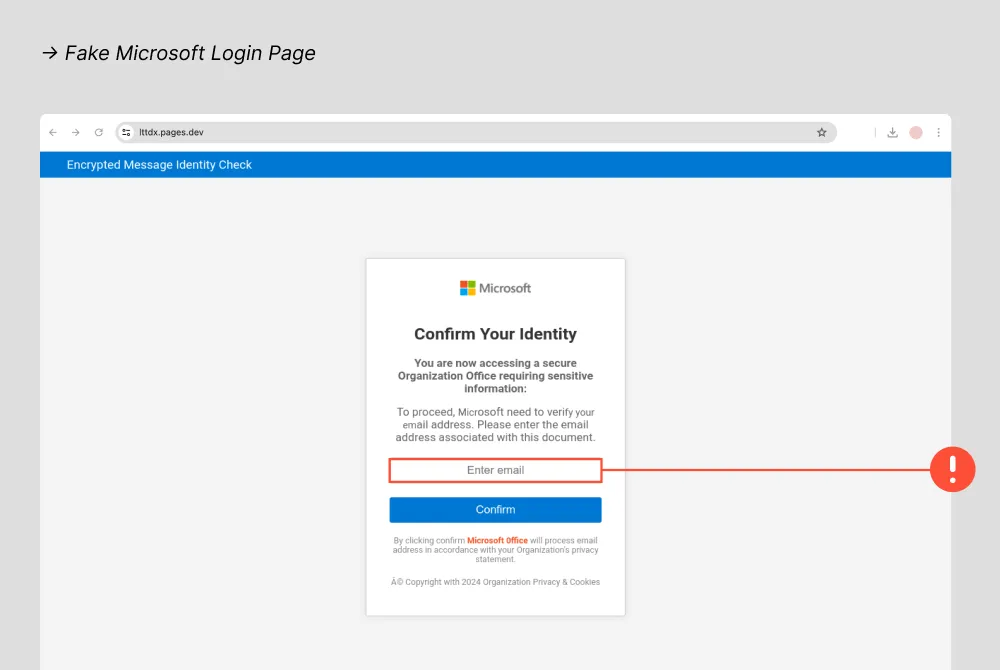This screenshot has width=1000, height=670.
Task: Reload the page with the refresh icon
Action: (98, 132)
